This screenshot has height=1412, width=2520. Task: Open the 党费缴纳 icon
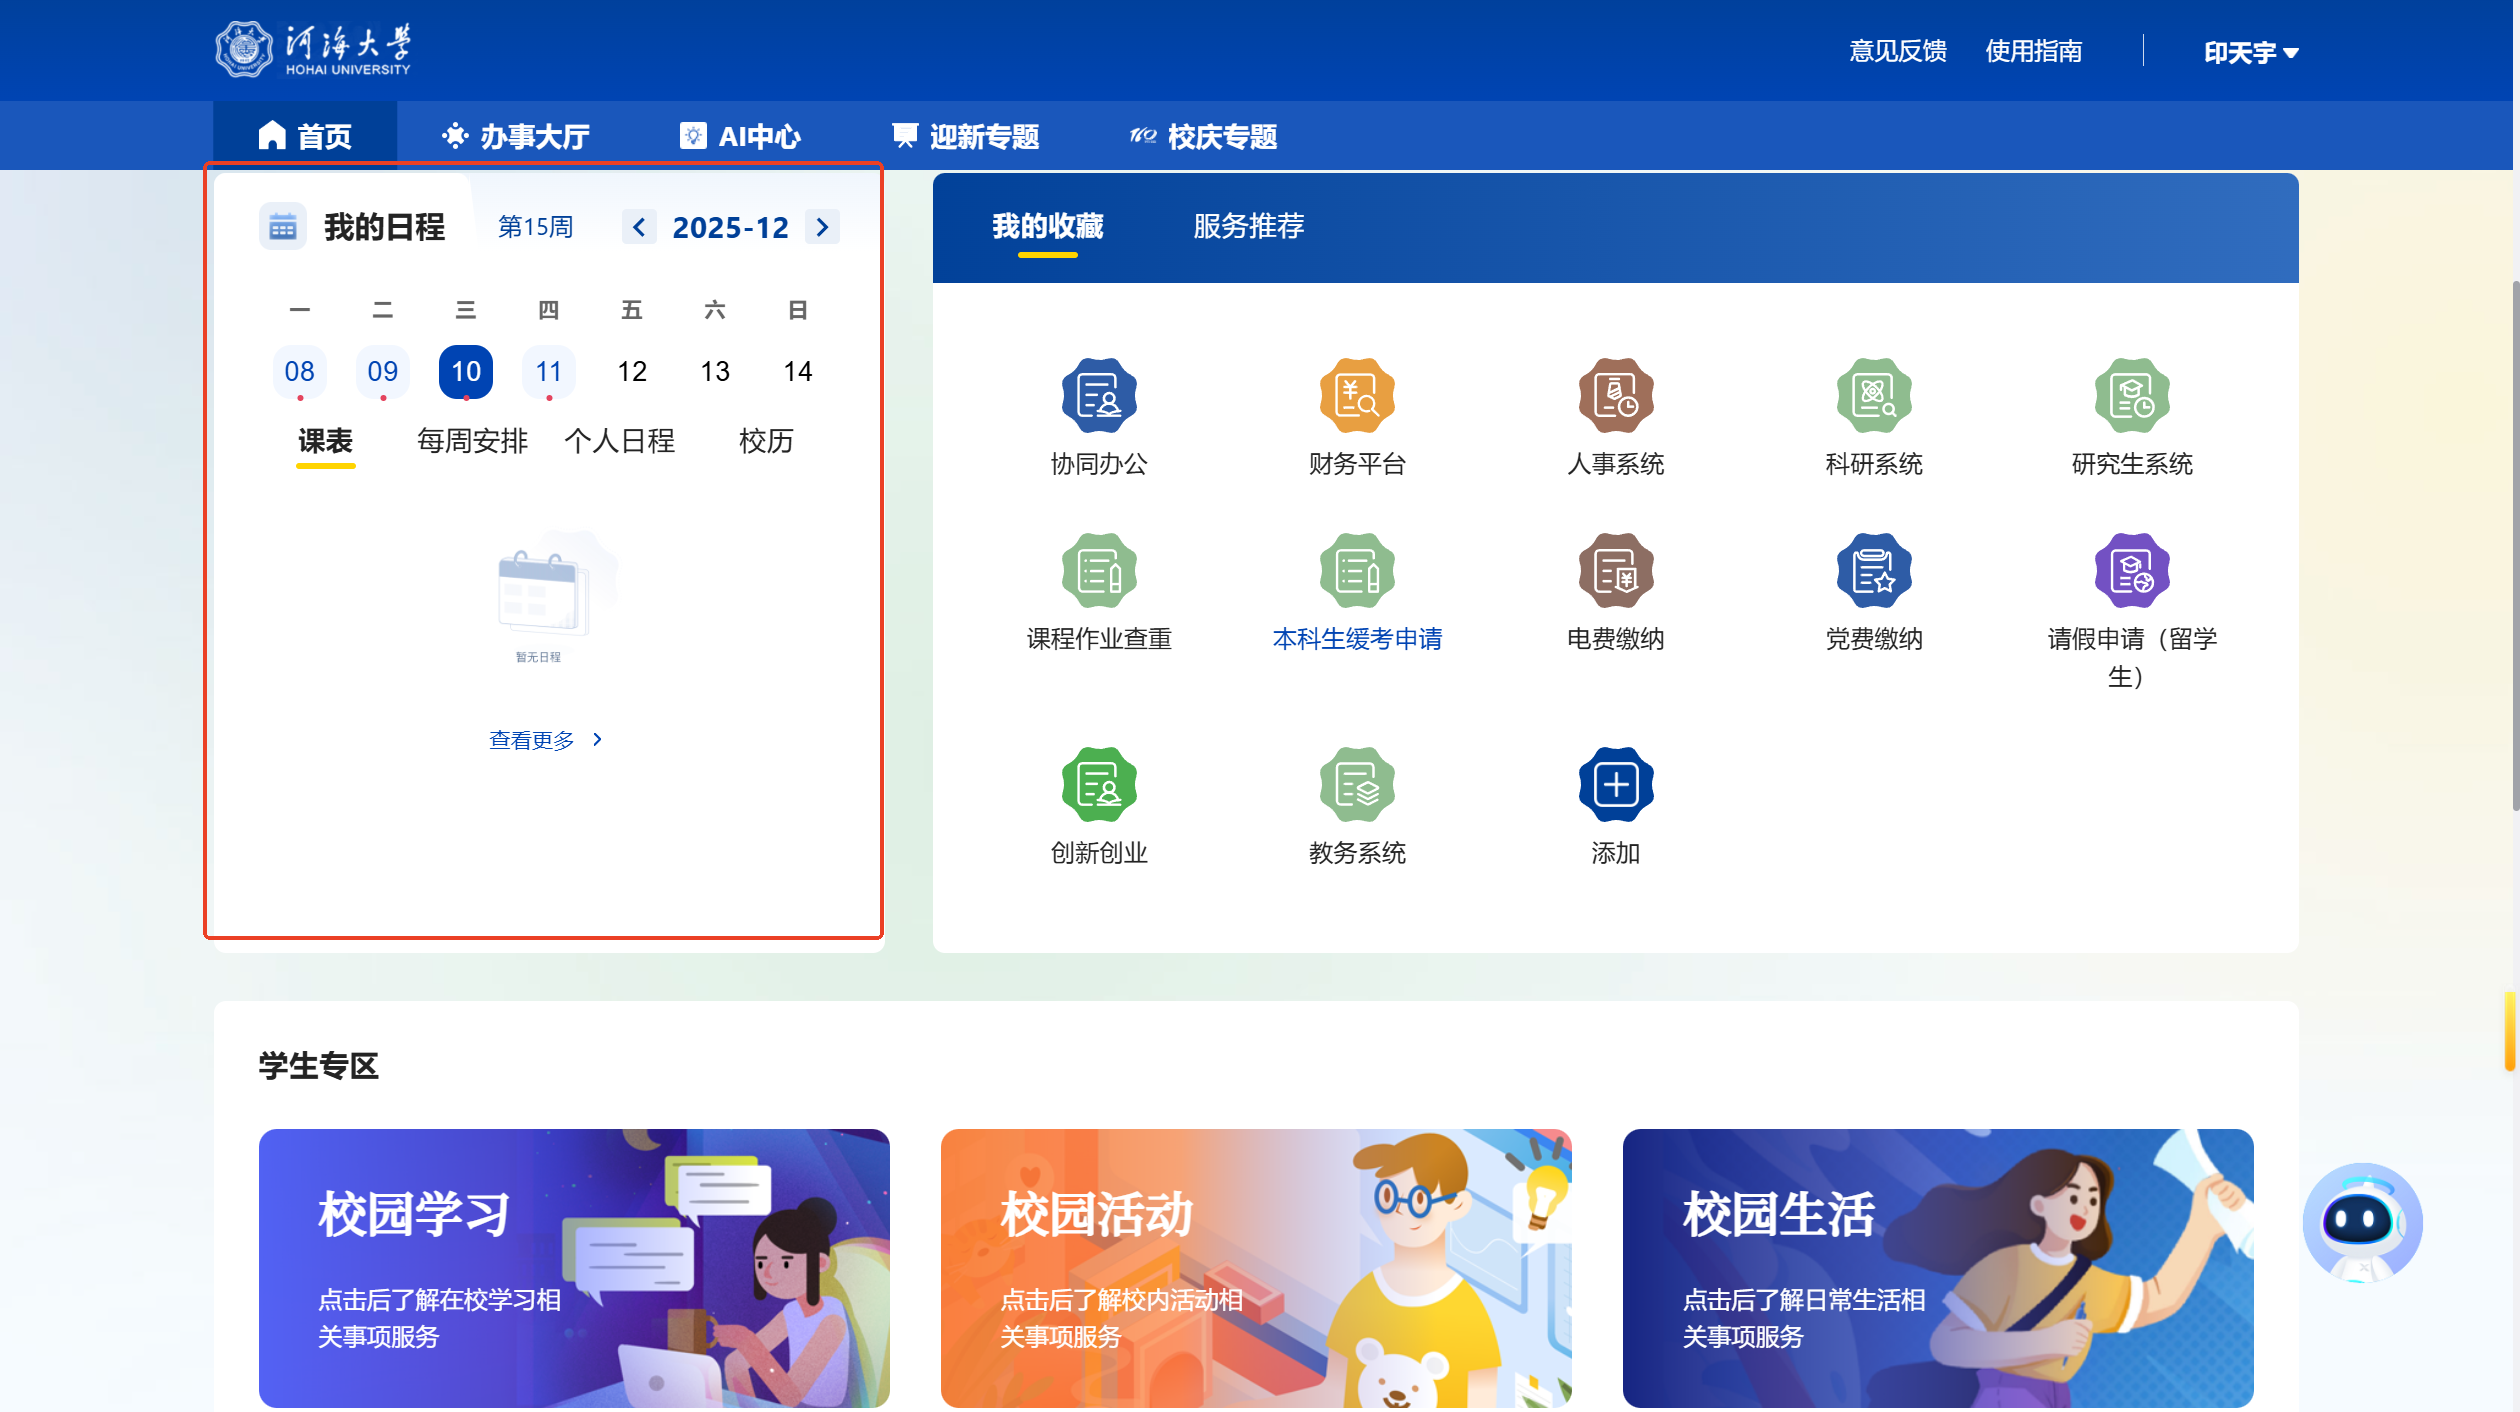pos(1873,571)
